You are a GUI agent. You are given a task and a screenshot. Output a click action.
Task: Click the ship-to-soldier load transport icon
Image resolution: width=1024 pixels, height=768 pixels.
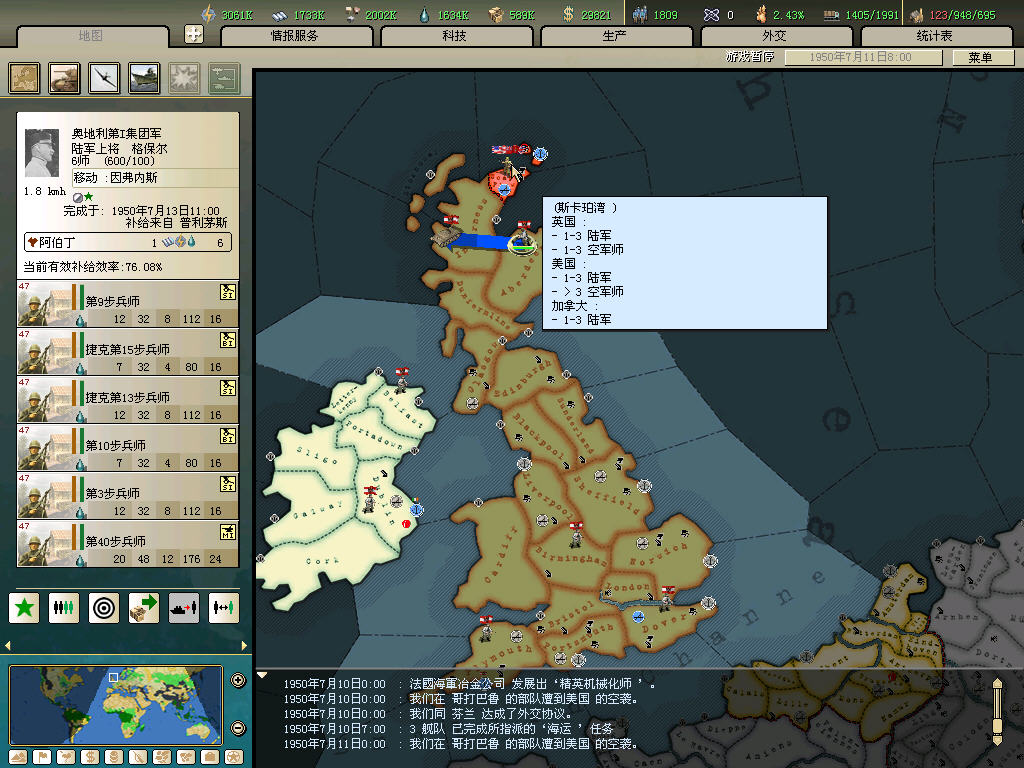(184, 608)
